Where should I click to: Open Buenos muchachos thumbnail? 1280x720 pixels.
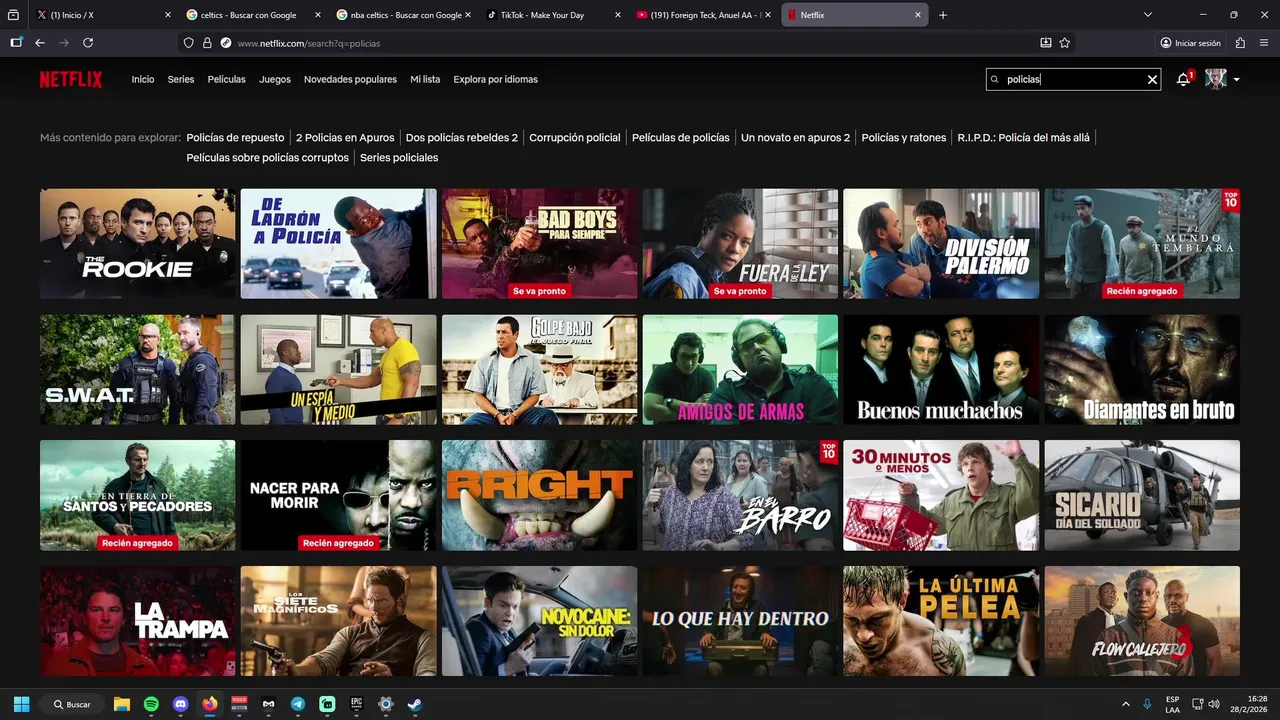click(941, 369)
